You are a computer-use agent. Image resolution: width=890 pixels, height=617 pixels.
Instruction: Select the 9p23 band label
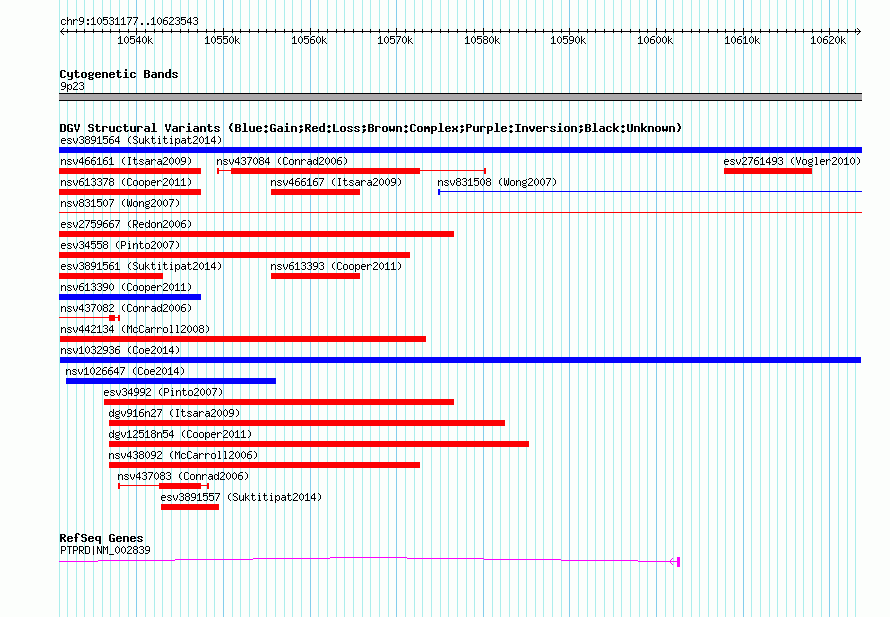click(x=72, y=86)
